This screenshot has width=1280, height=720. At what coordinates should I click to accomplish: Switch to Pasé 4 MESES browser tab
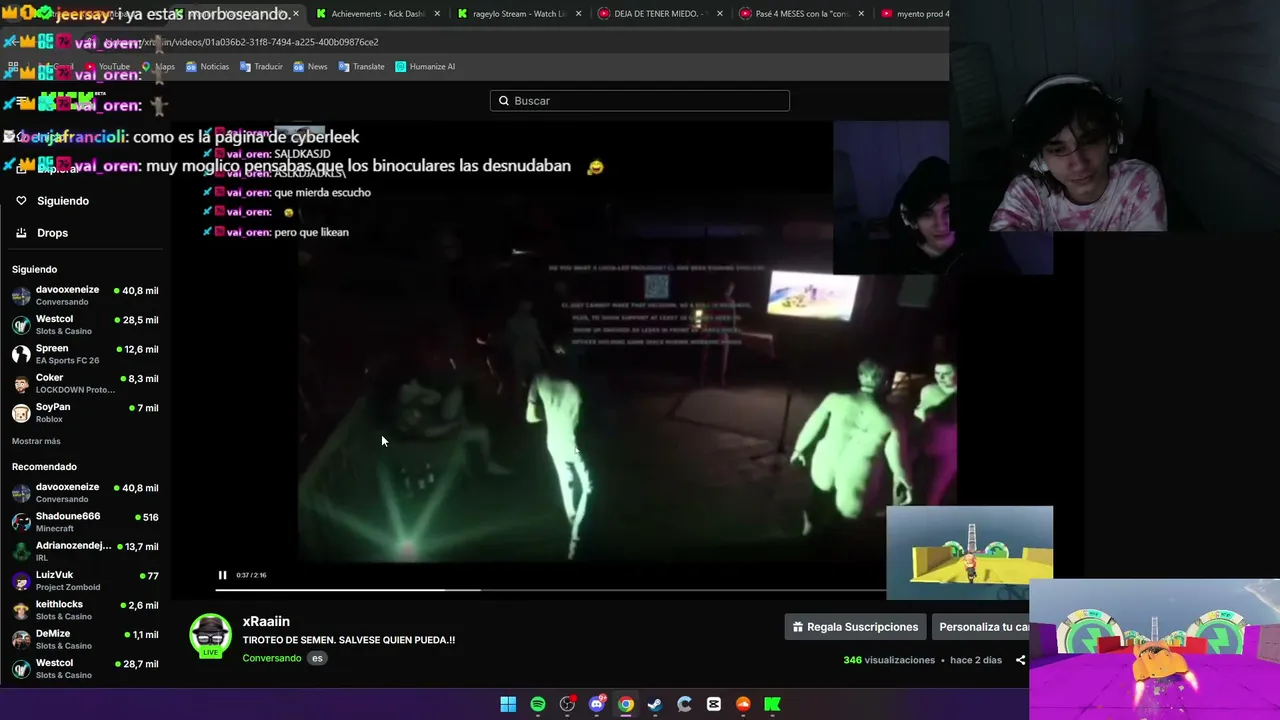[x=802, y=14]
